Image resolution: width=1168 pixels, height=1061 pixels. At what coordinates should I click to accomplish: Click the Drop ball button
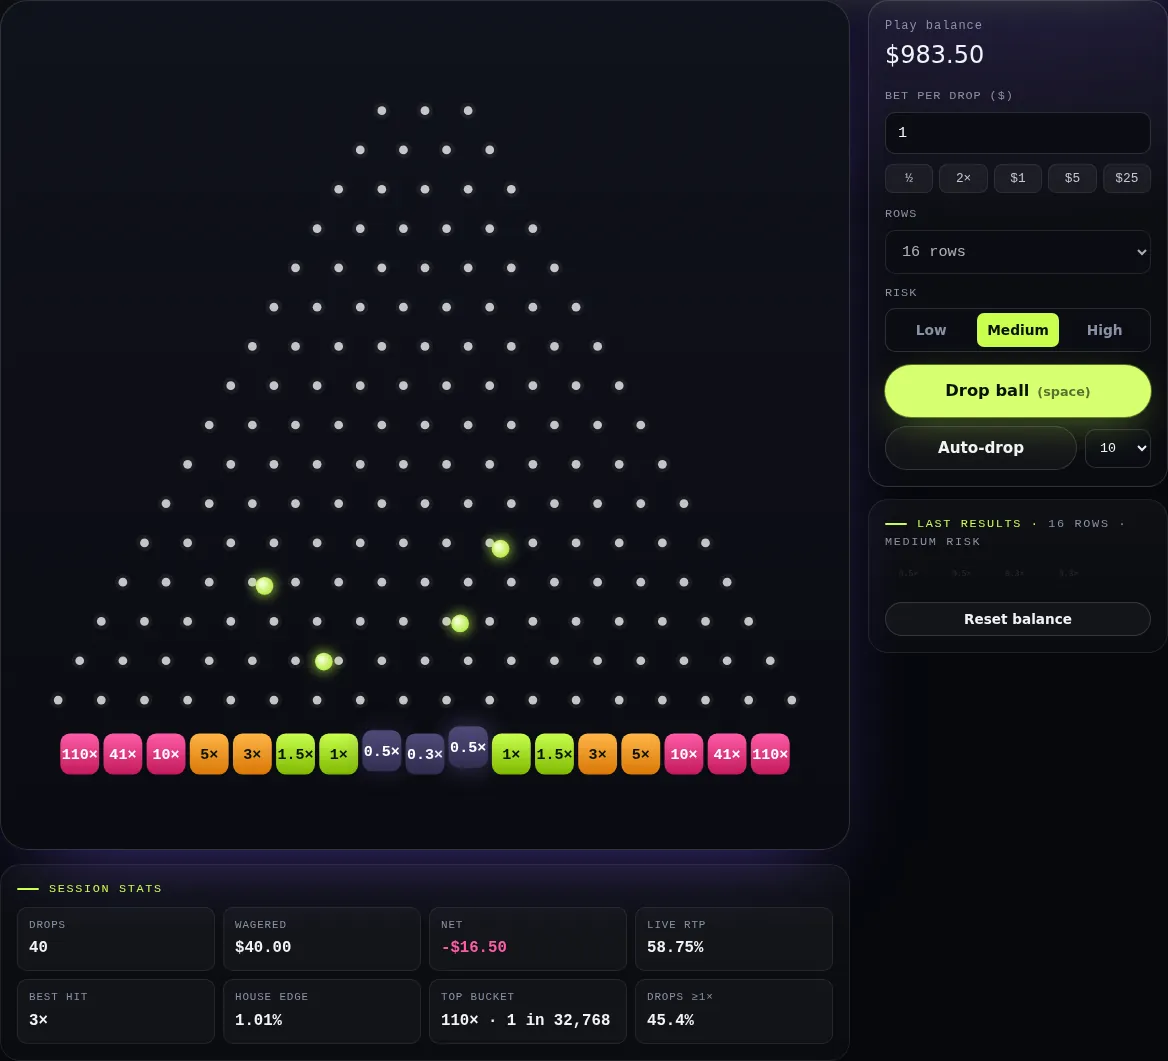[x=1017, y=390]
